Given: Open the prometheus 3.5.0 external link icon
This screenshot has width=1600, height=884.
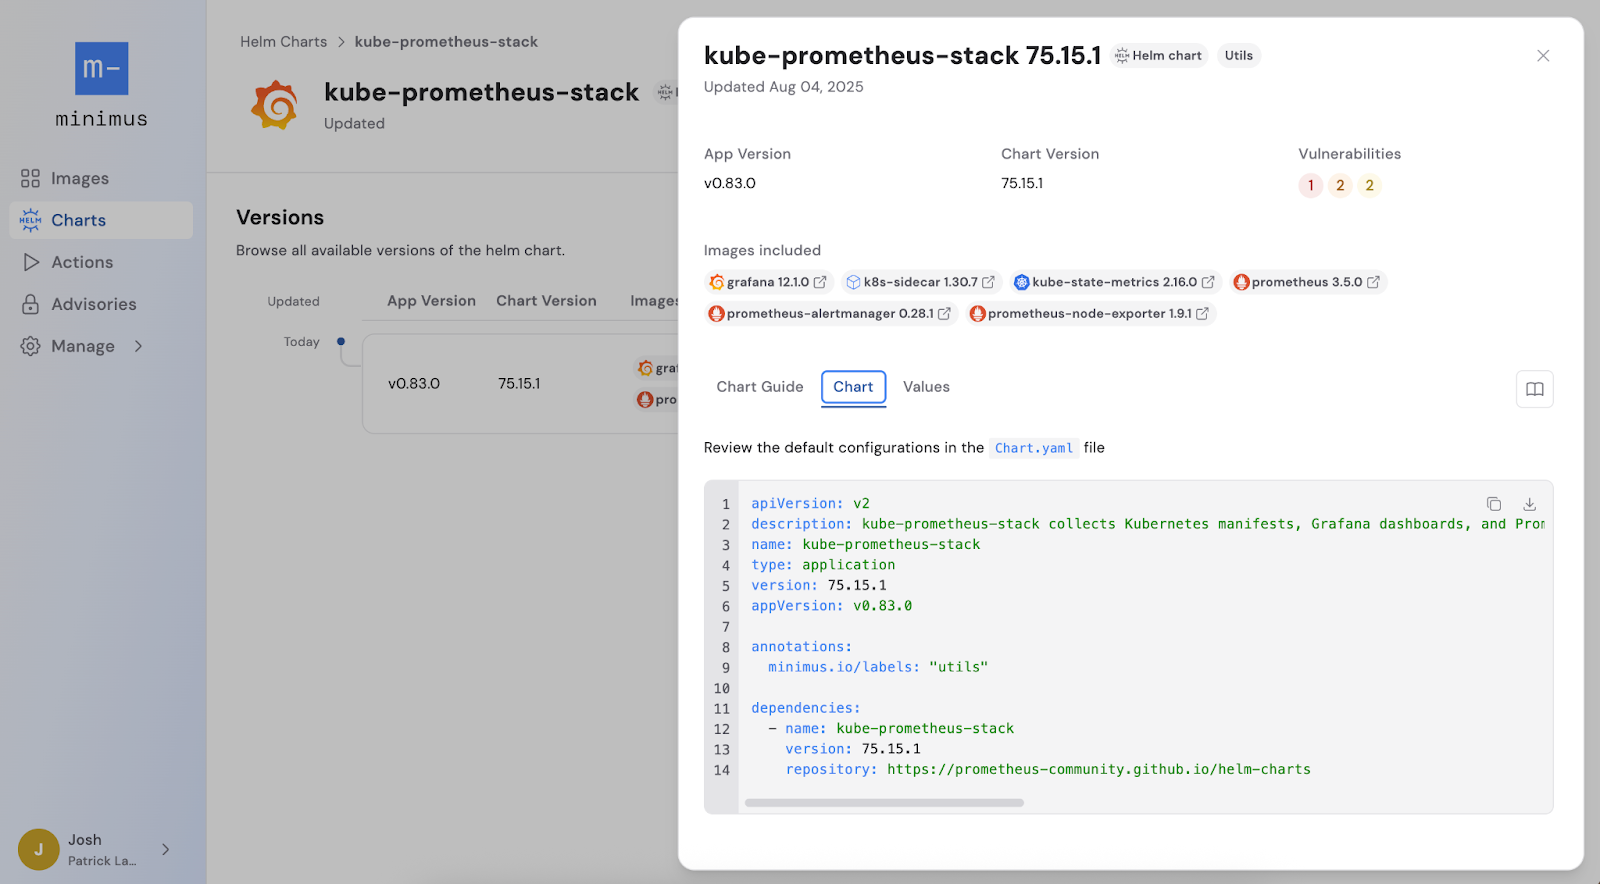Looking at the screenshot, I should click(1373, 282).
